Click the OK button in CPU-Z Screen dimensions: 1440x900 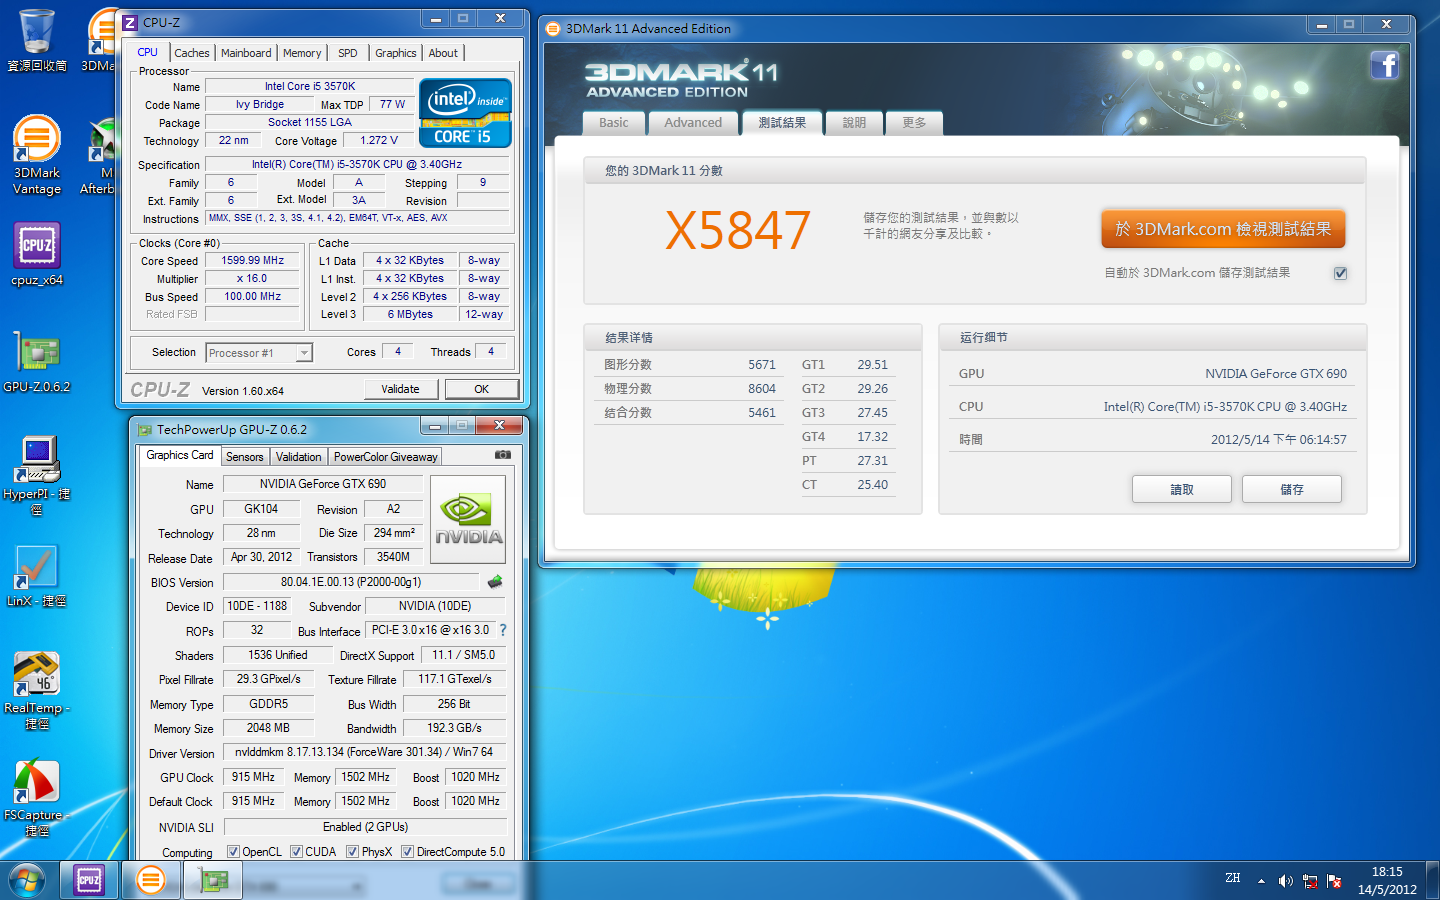[x=482, y=389]
